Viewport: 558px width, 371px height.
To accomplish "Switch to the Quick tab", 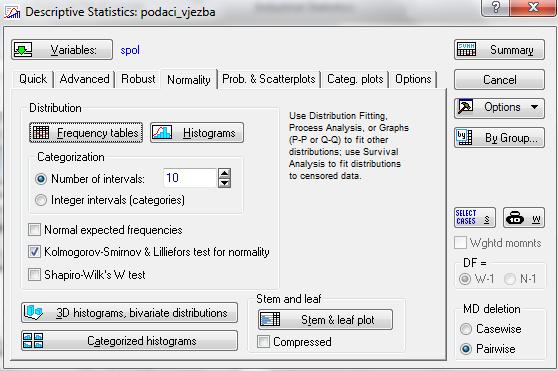I will [x=33, y=79].
